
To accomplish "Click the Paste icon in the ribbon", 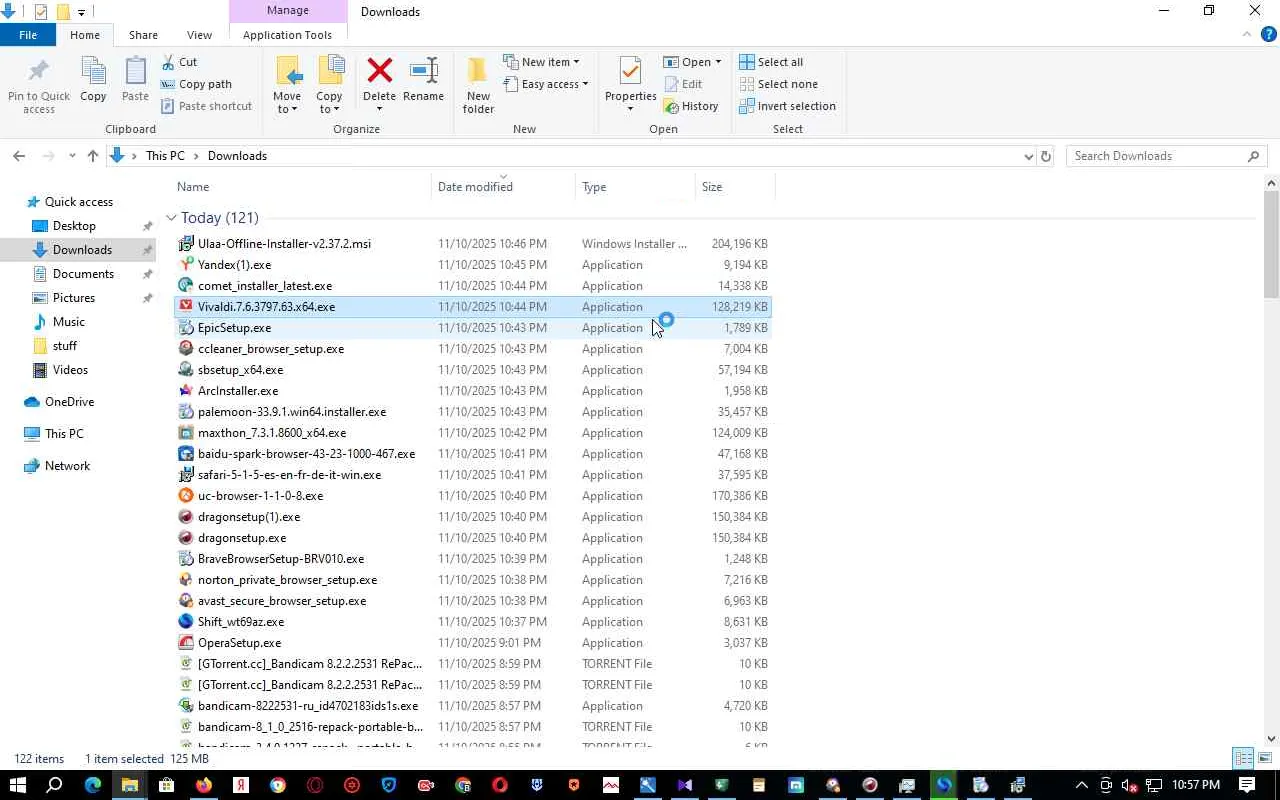I will click(135, 72).
